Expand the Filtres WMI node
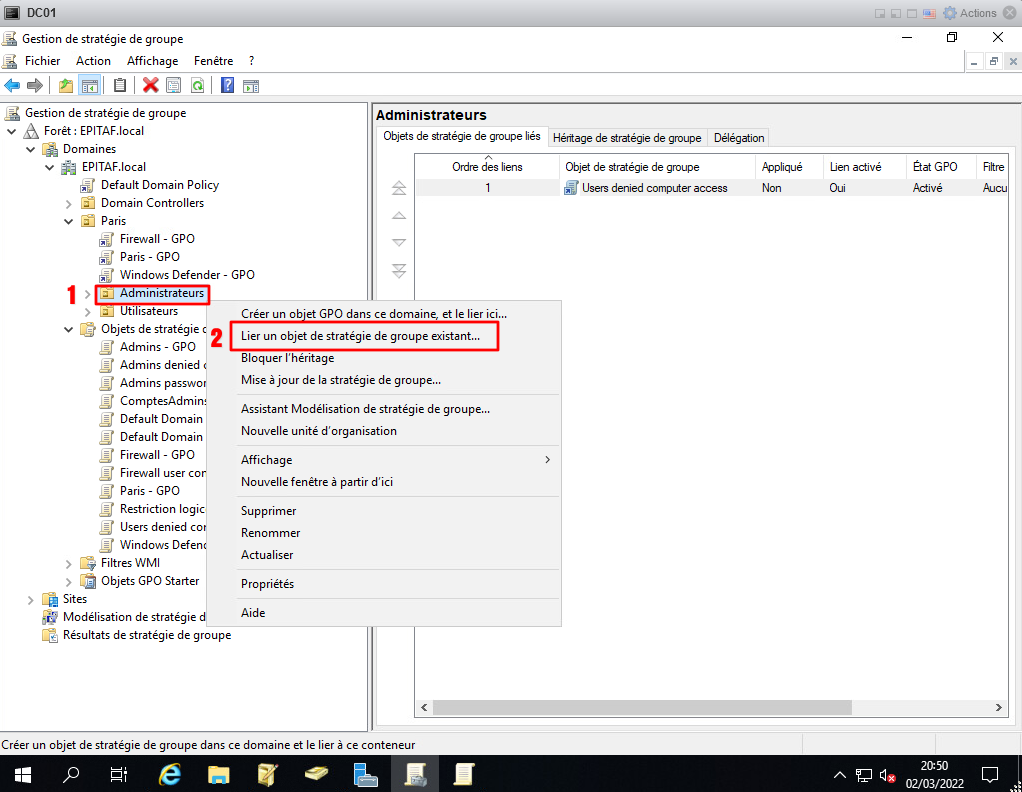 pos(69,563)
